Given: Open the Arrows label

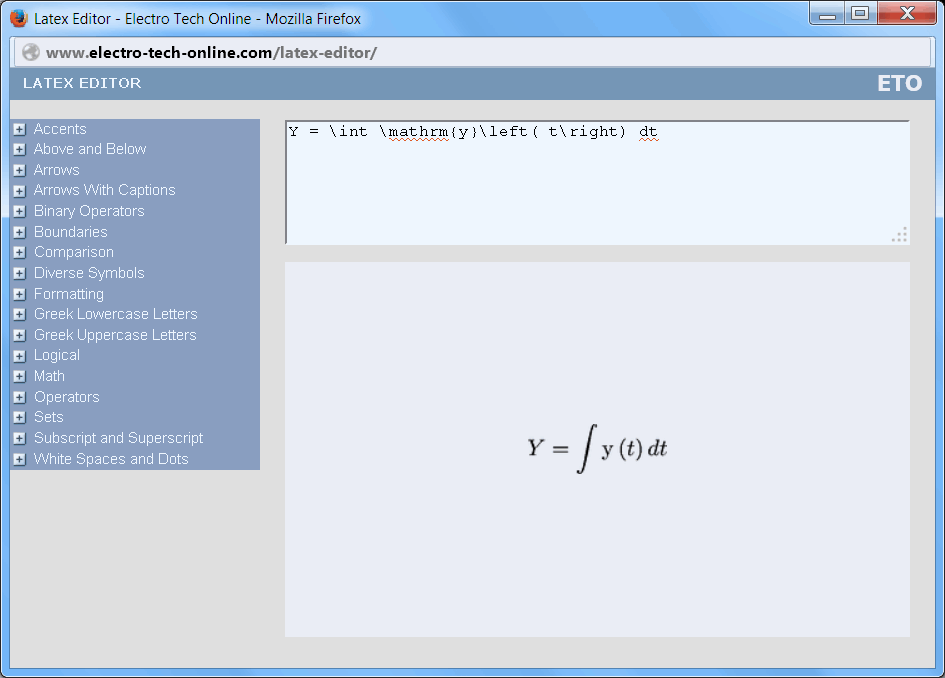Looking at the screenshot, I should pos(57,170).
